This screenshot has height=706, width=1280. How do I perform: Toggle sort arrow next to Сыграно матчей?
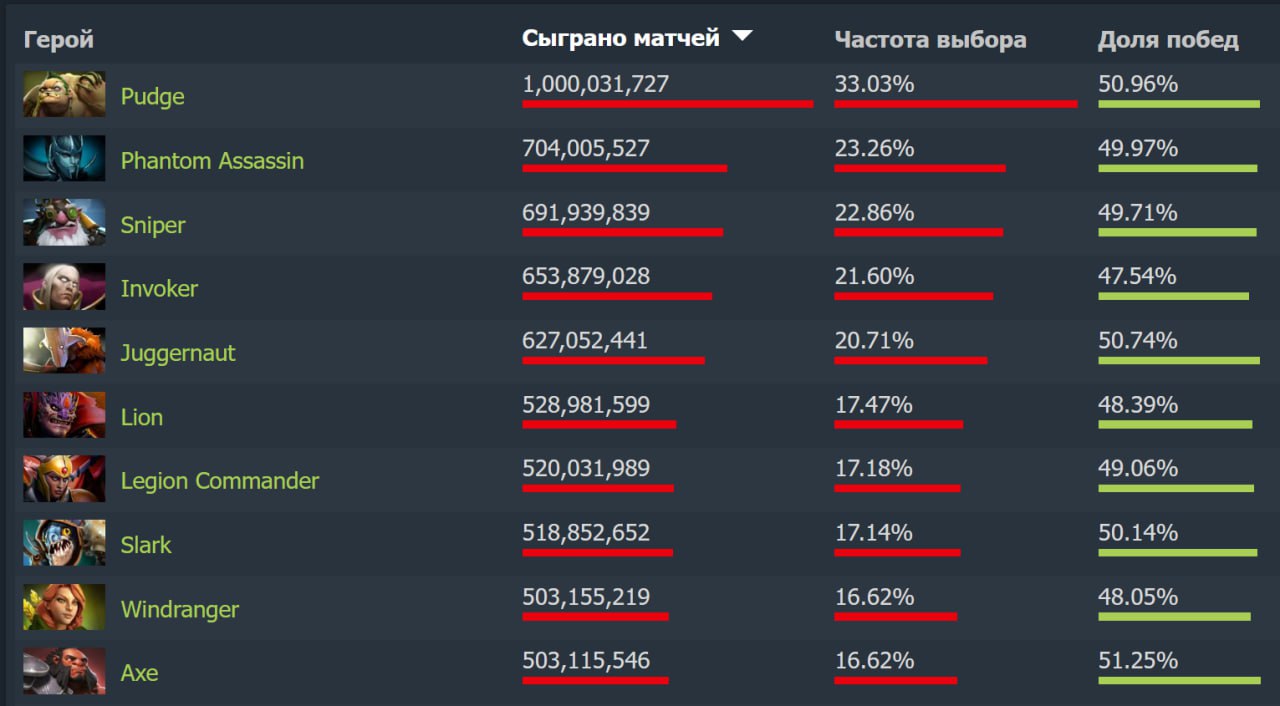coord(741,37)
